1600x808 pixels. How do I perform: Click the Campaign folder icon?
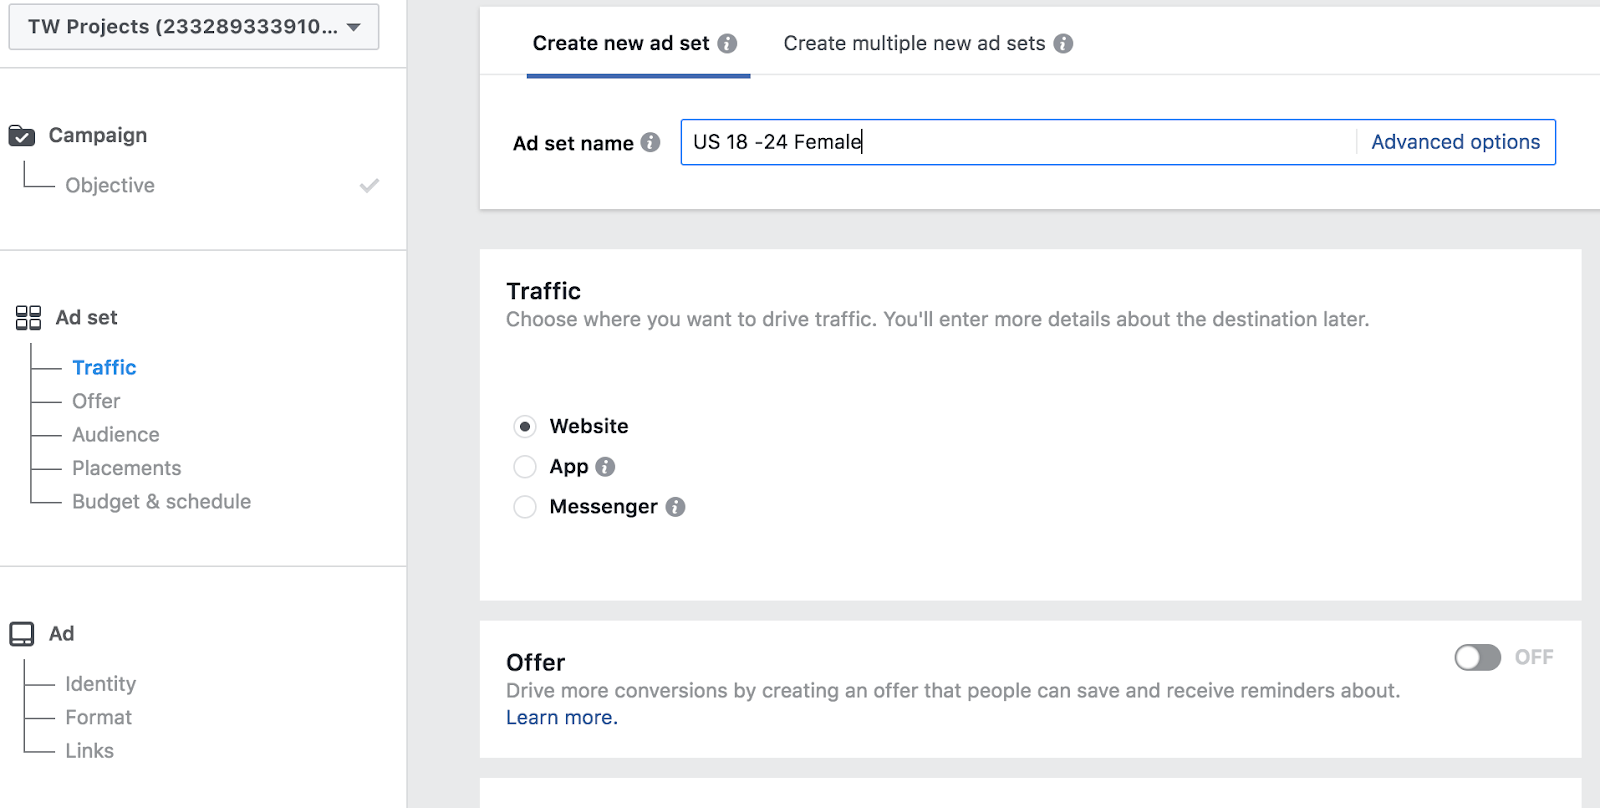point(22,135)
